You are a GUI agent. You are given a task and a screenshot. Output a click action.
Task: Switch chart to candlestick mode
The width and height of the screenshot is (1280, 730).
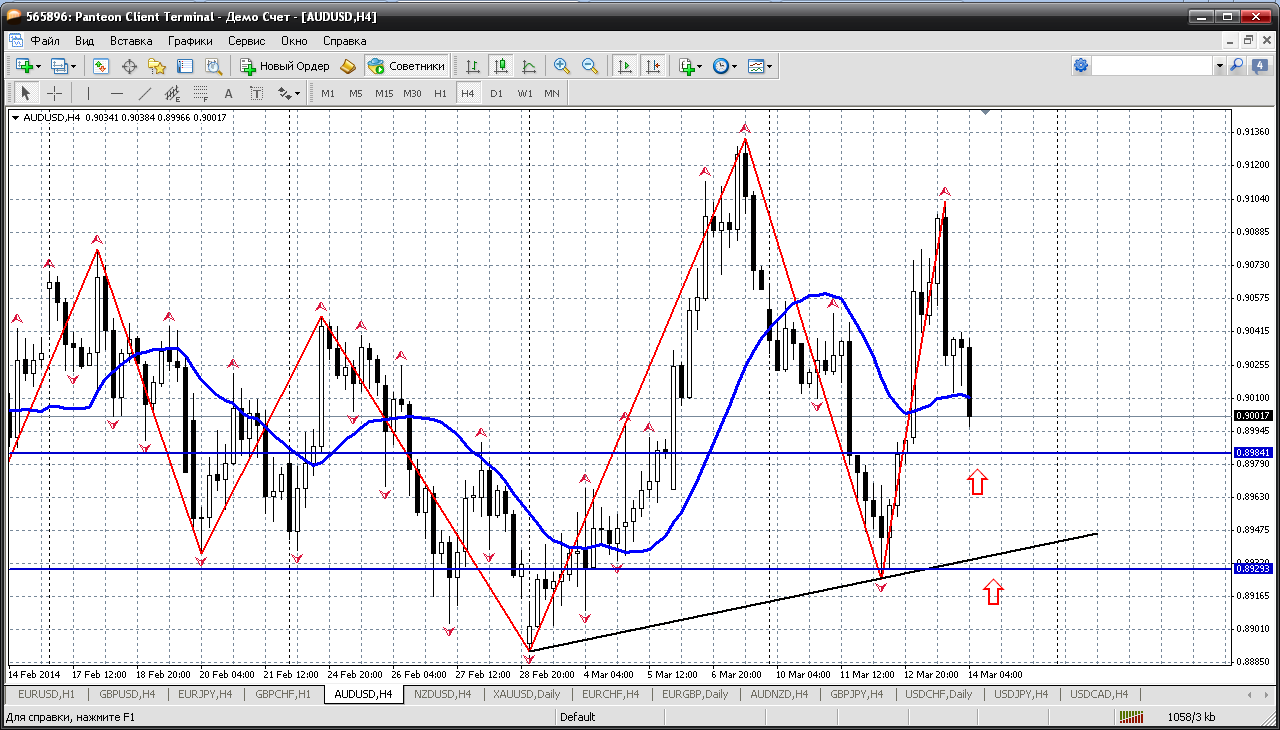point(501,66)
